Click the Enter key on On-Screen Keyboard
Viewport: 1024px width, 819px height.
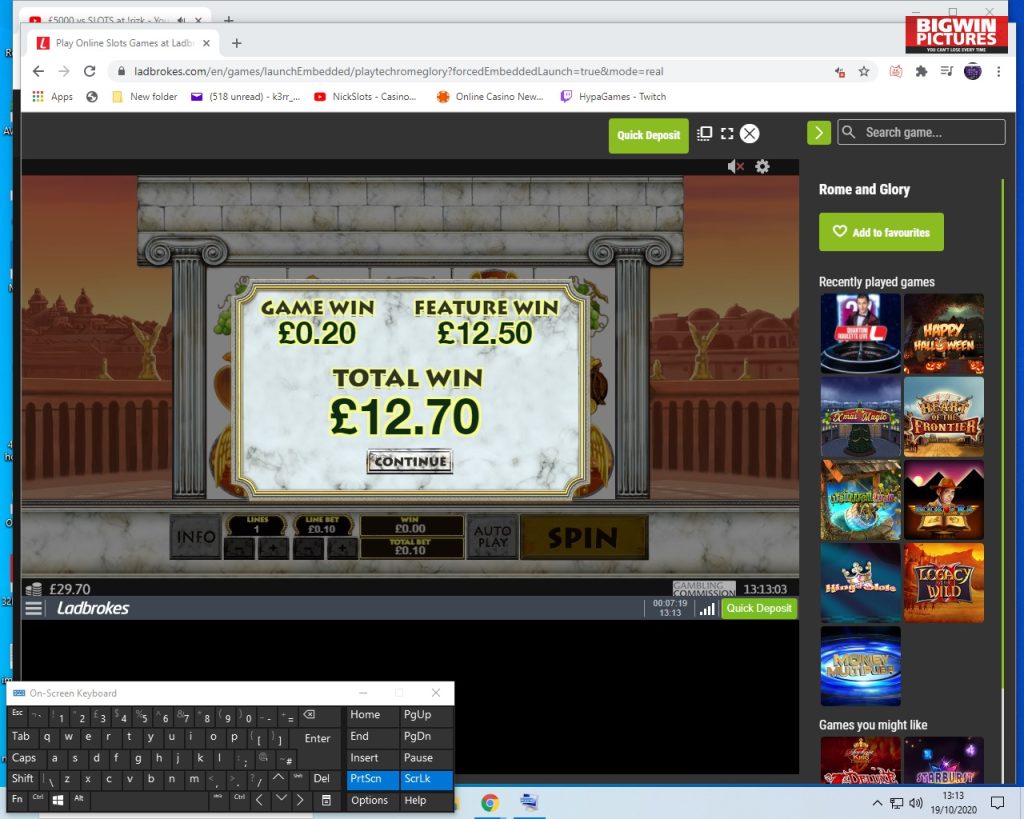(316, 737)
